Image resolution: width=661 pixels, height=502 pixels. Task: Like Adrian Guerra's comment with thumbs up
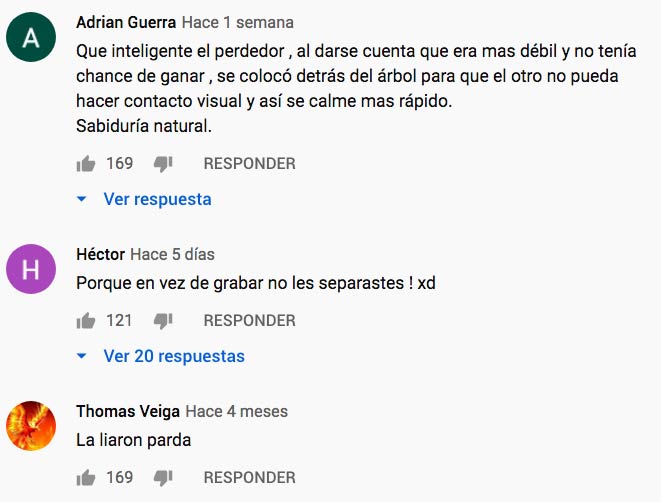(86, 164)
